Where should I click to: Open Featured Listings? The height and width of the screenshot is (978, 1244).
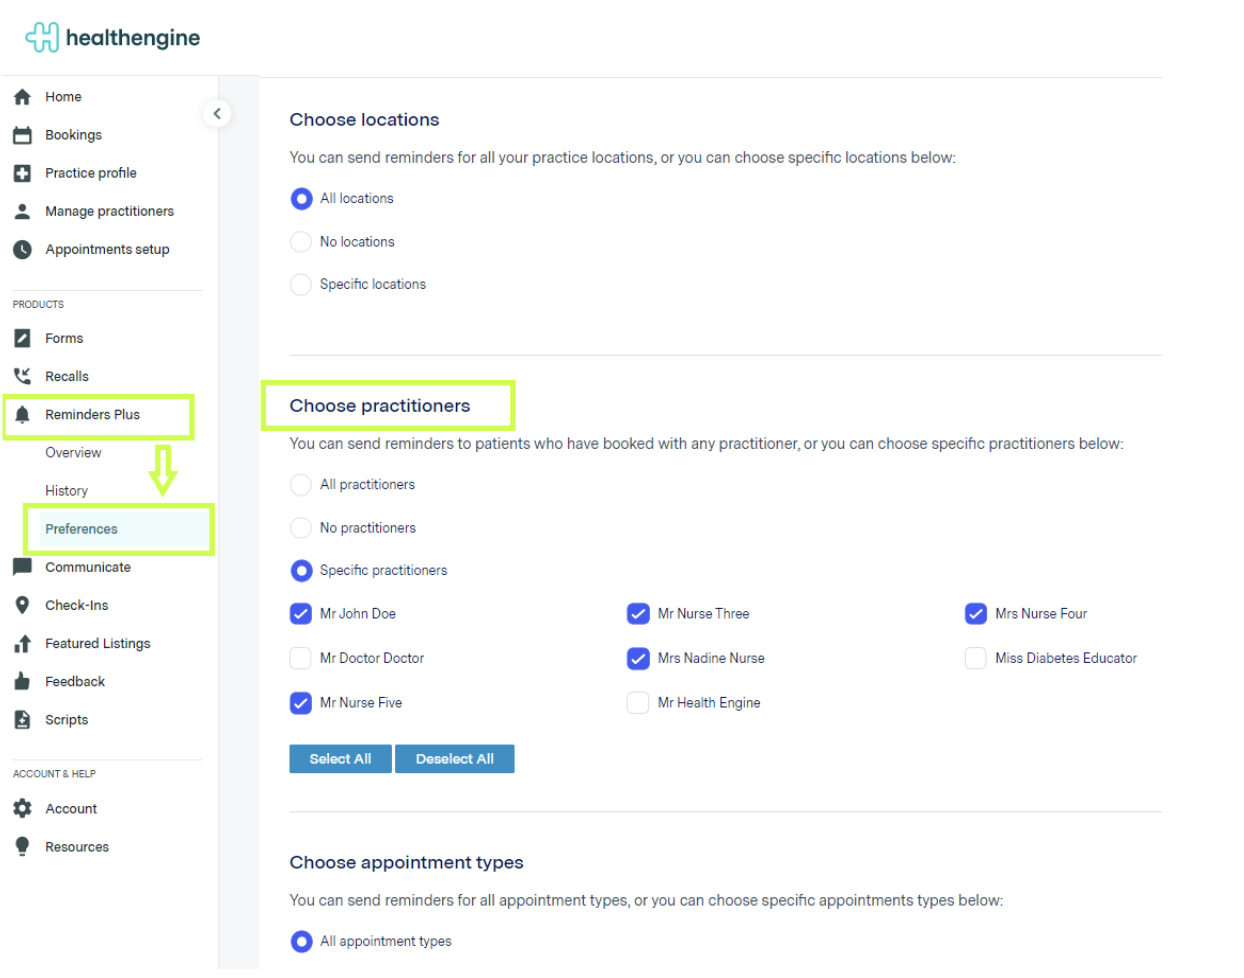click(x=98, y=644)
